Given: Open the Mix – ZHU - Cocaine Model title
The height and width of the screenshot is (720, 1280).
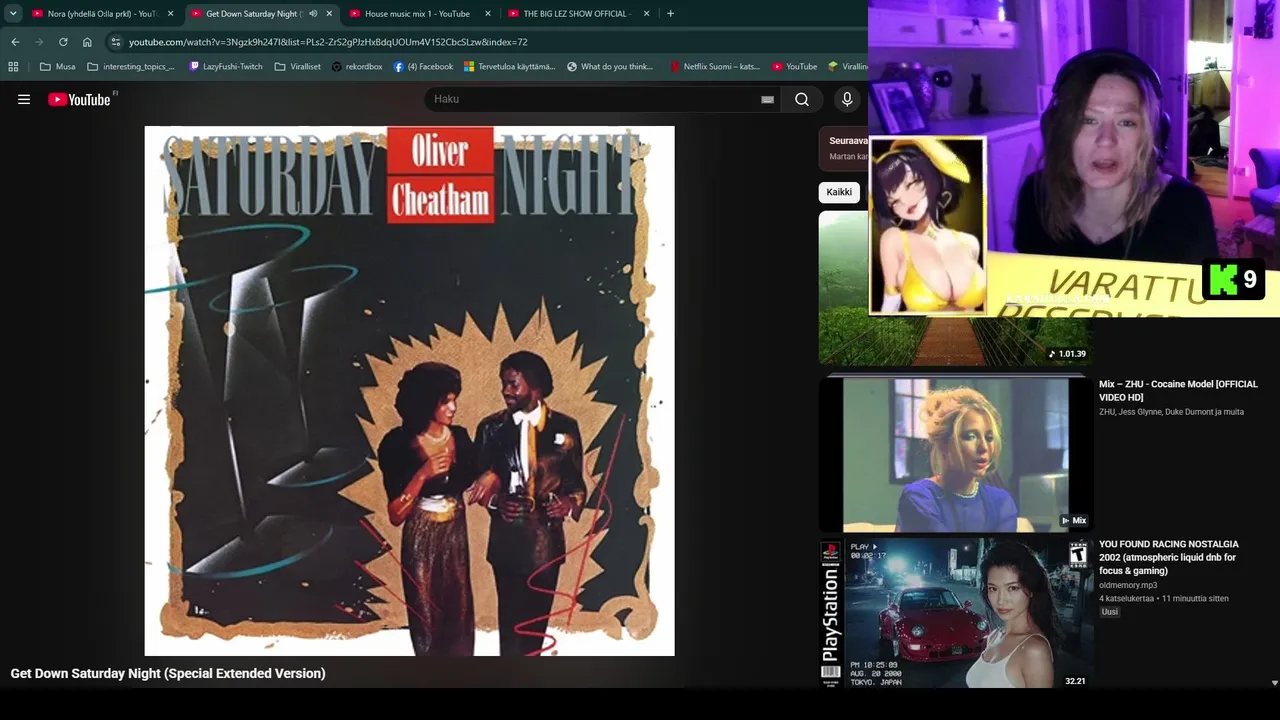Looking at the screenshot, I should (1178, 391).
